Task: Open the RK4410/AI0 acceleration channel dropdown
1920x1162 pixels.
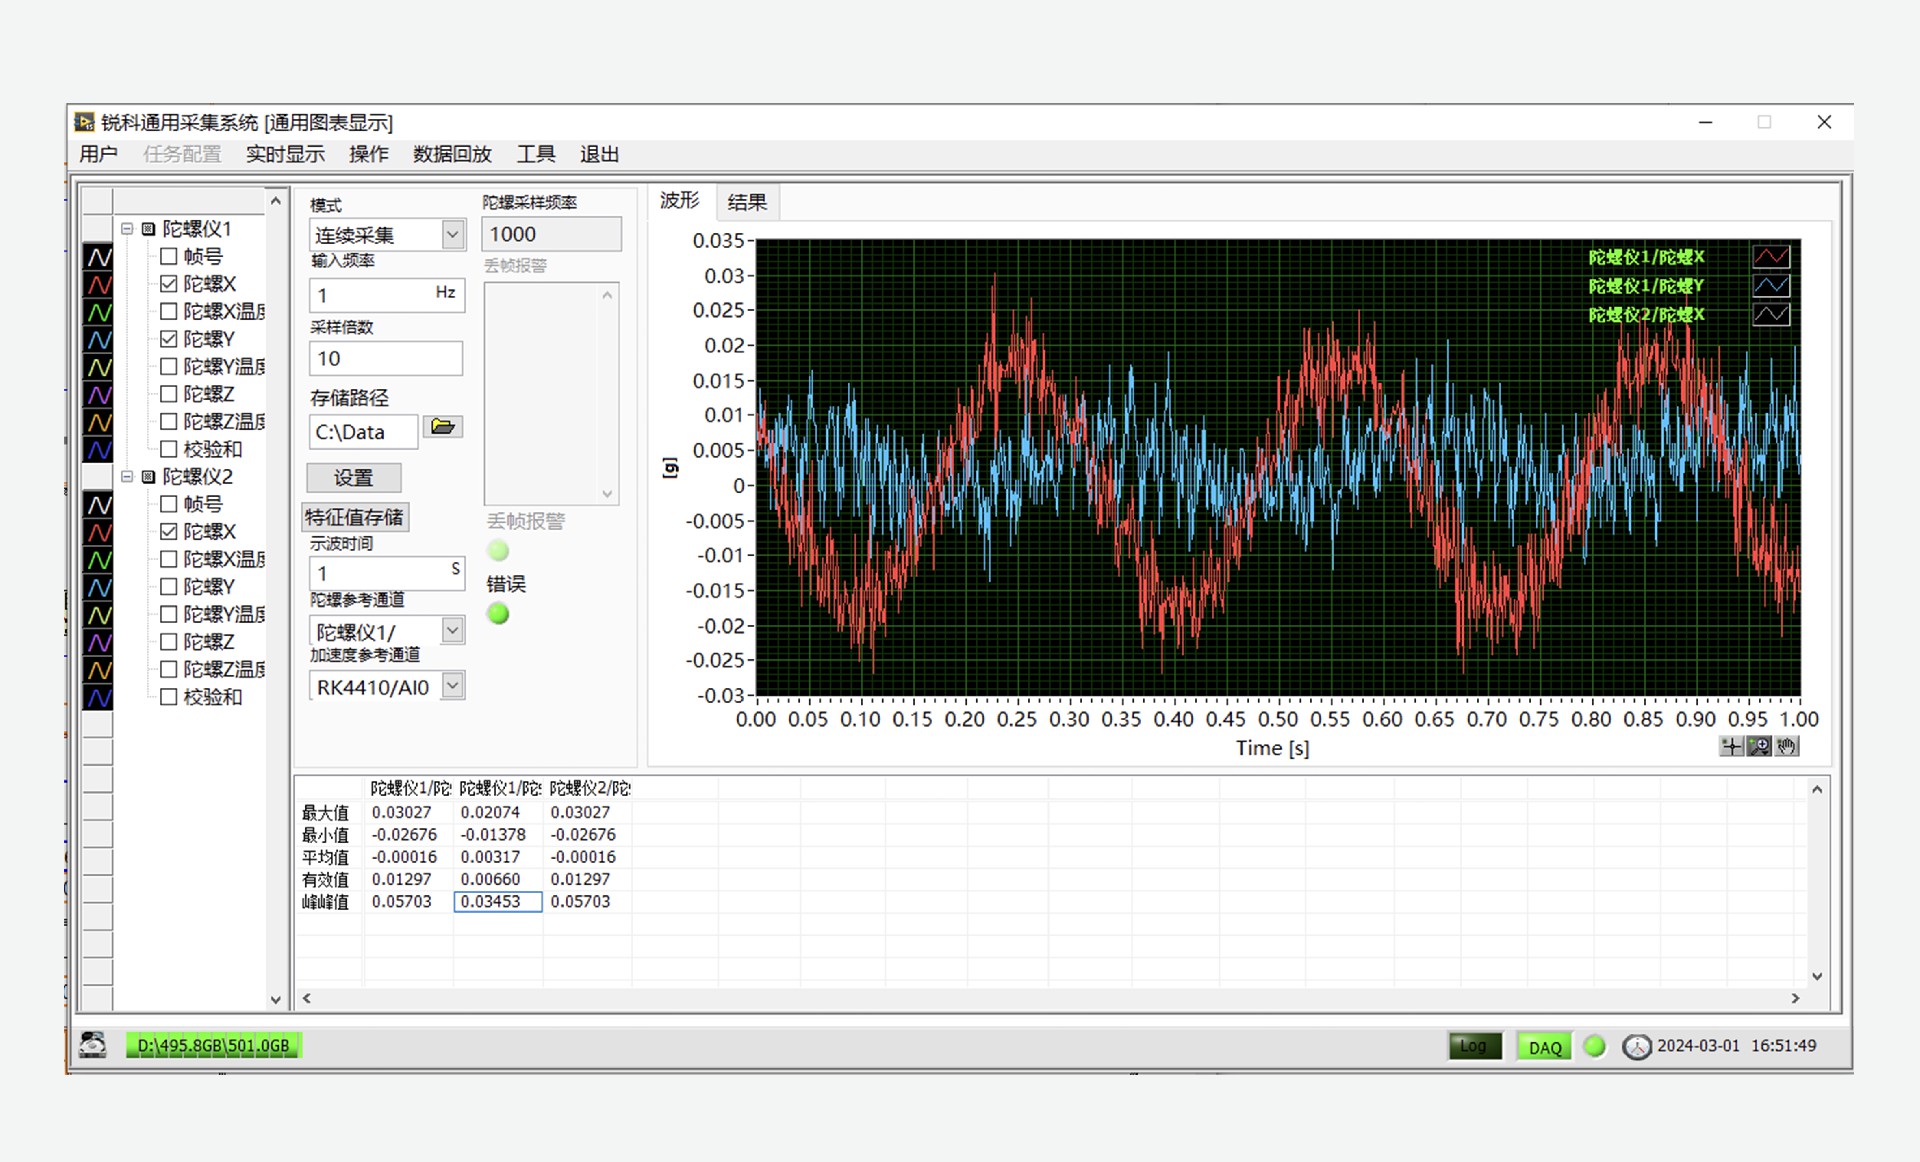Action: pos(453,686)
